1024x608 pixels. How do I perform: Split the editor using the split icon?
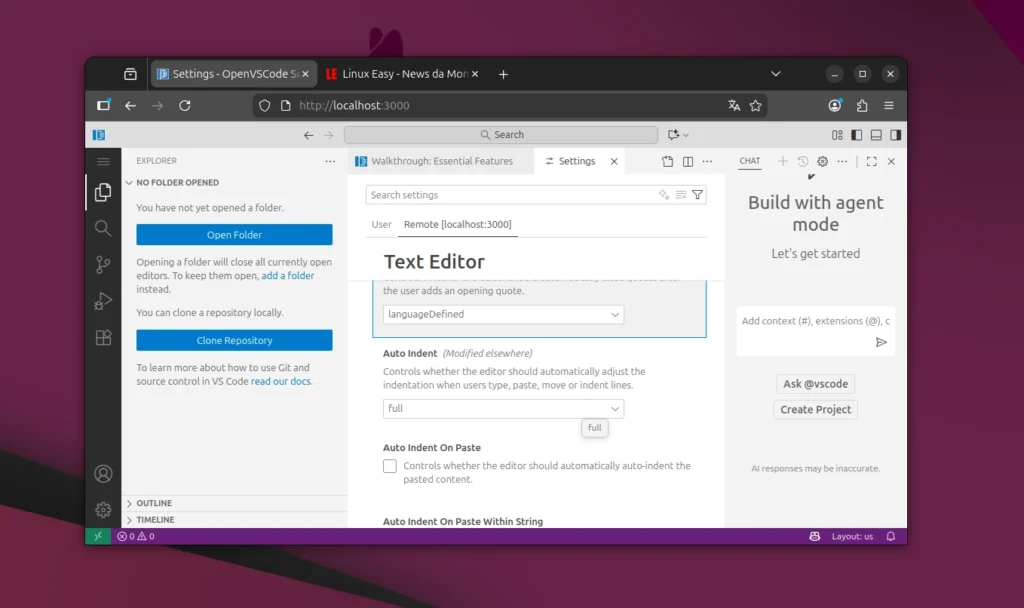click(x=689, y=161)
